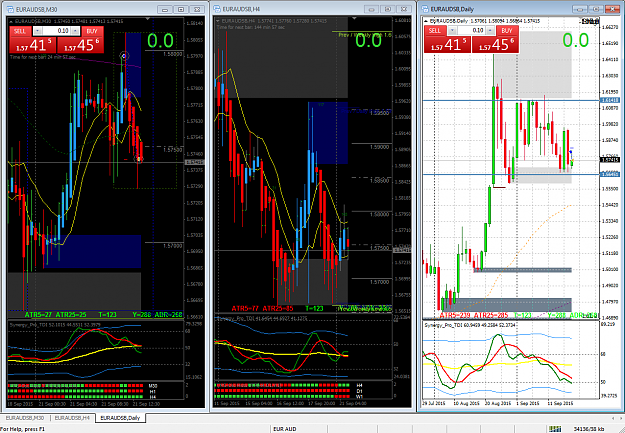Click 'ATR5=27 ATR25=25' text in M30 chart
625x433 pixels.
click(55, 315)
